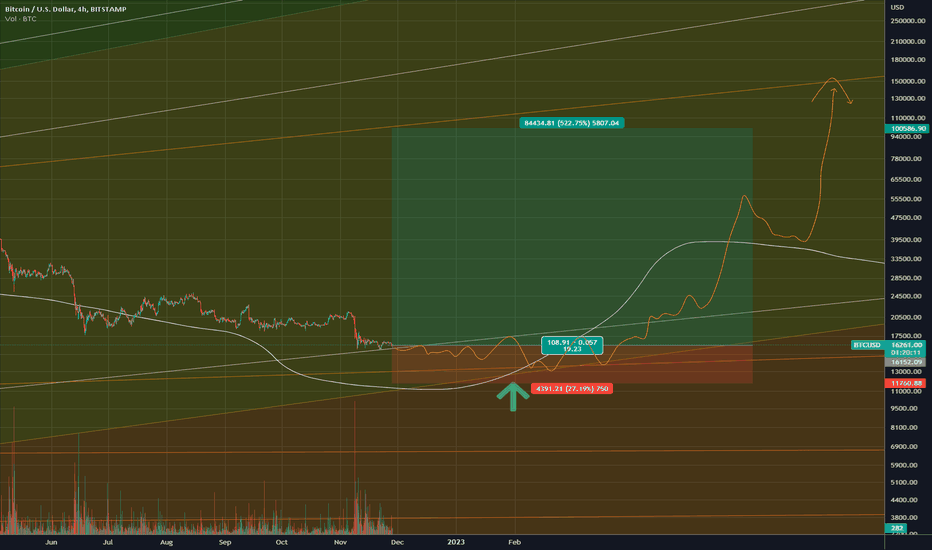
Task: Click the Jul label on the time axis
Action: (x=108, y=542)
